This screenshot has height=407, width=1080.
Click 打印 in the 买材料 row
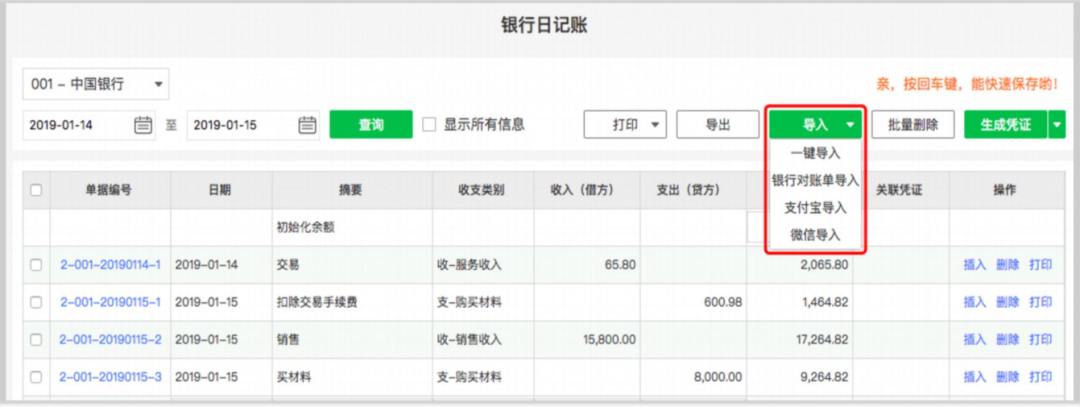pyautogui.click(x=1041, y=377)
